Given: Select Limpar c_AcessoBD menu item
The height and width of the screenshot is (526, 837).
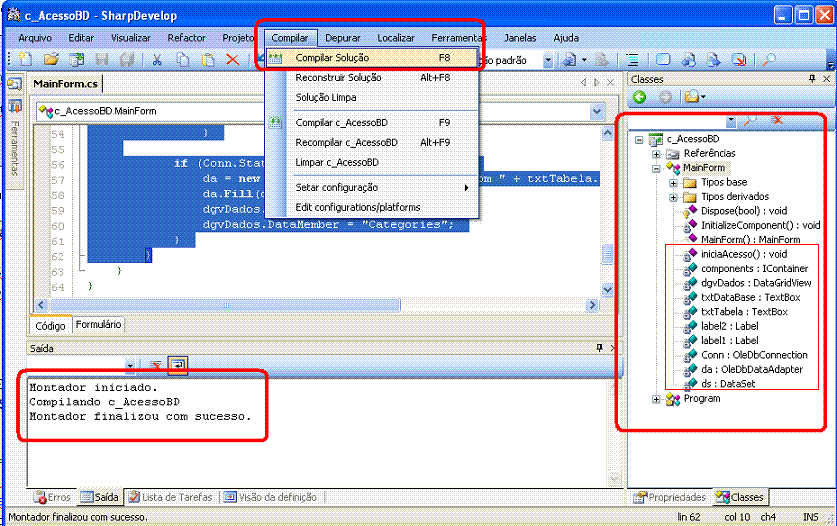Looking at the screenshot, I should [372, 162].
